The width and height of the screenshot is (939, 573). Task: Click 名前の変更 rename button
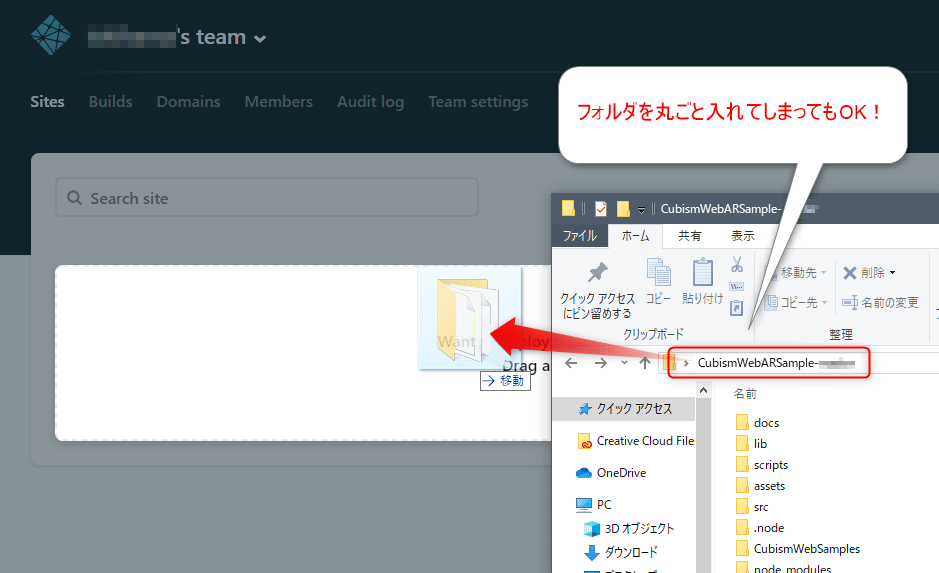click(880, 302)
